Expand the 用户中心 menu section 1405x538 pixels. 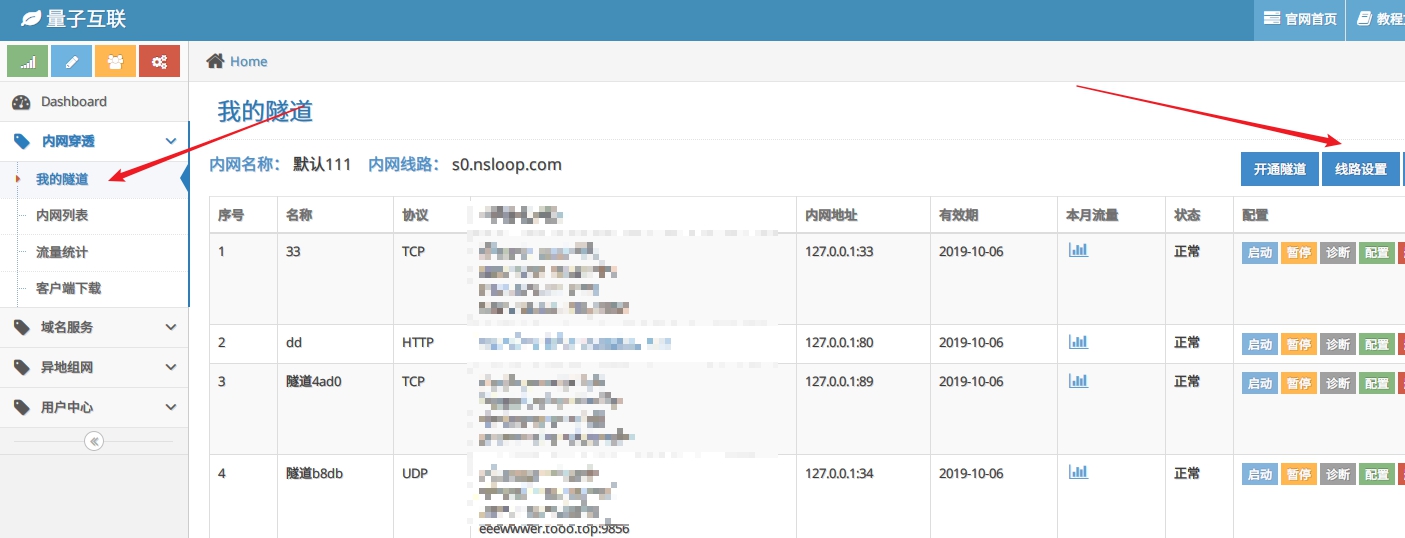pyautogui.click(x=94, y=407)
